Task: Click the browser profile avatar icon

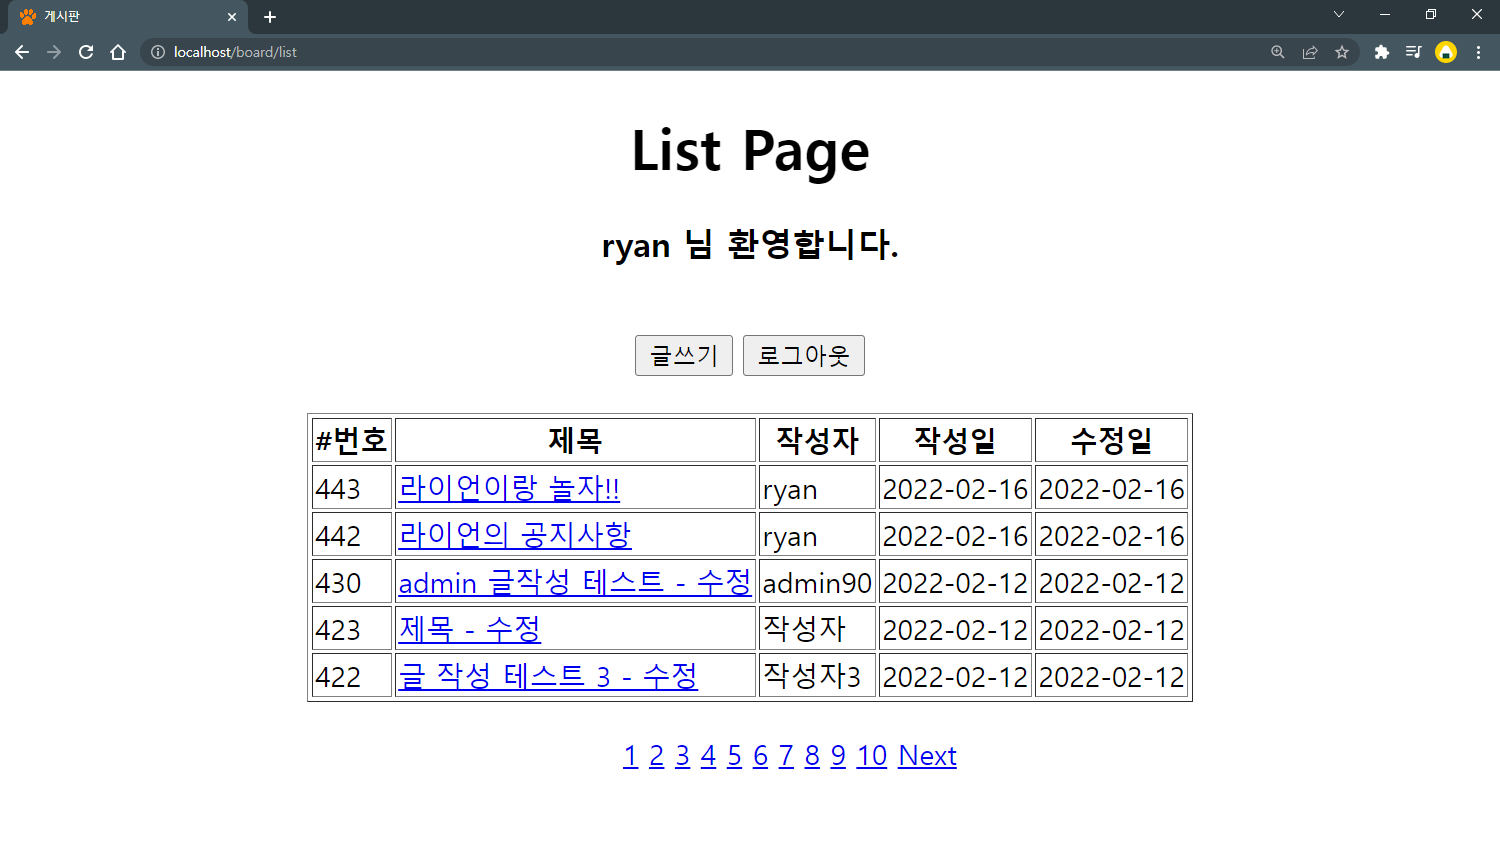Action: [1447, 52]
